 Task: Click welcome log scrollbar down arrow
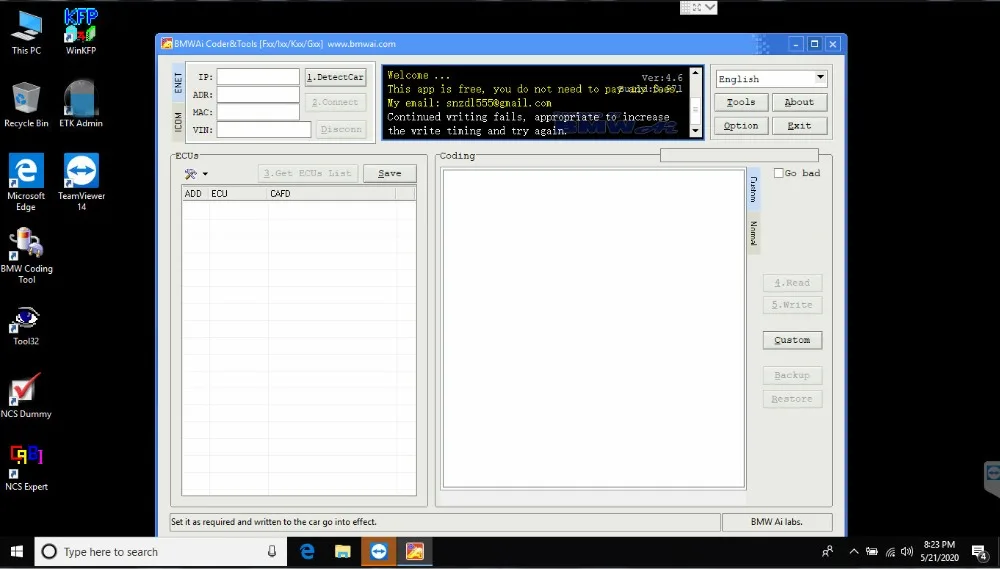pyautogui.click(x=696, y=130)
